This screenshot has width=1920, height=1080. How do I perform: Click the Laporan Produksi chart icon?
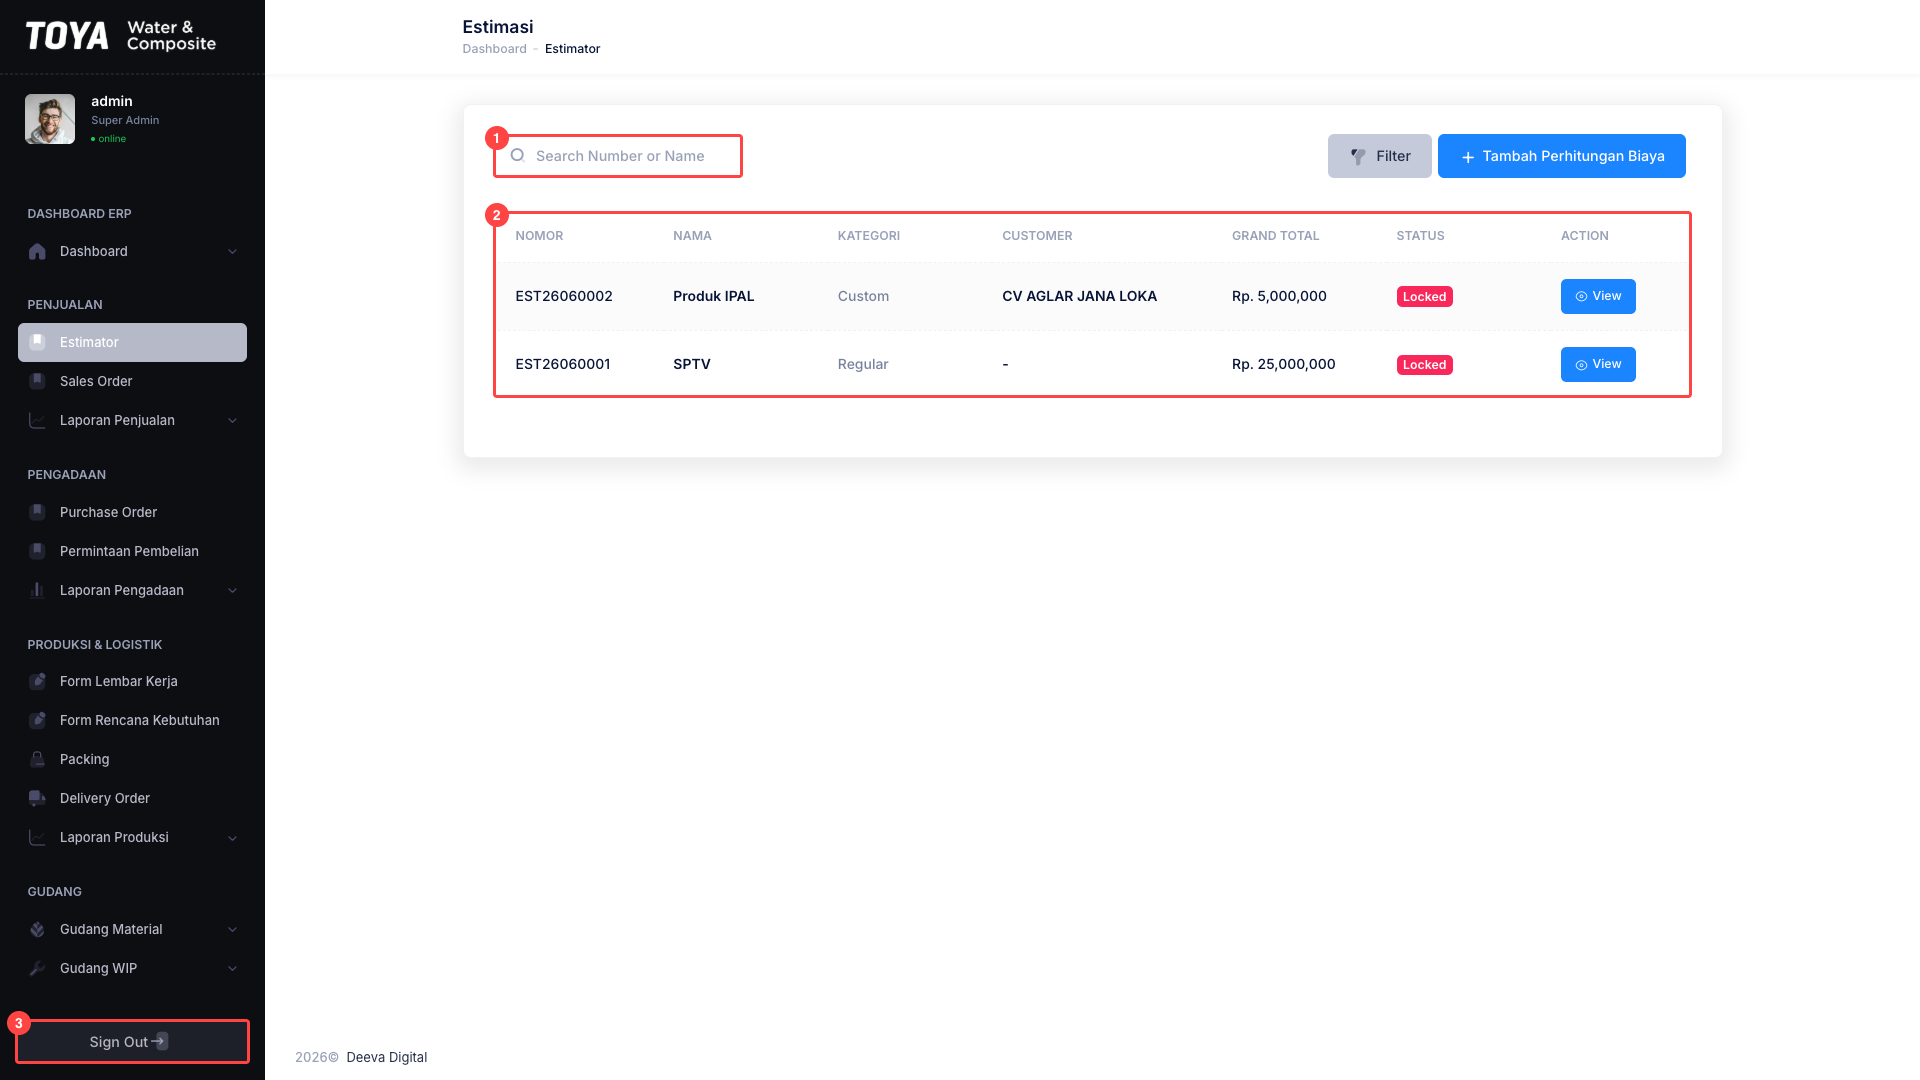[x=37, y=837]
